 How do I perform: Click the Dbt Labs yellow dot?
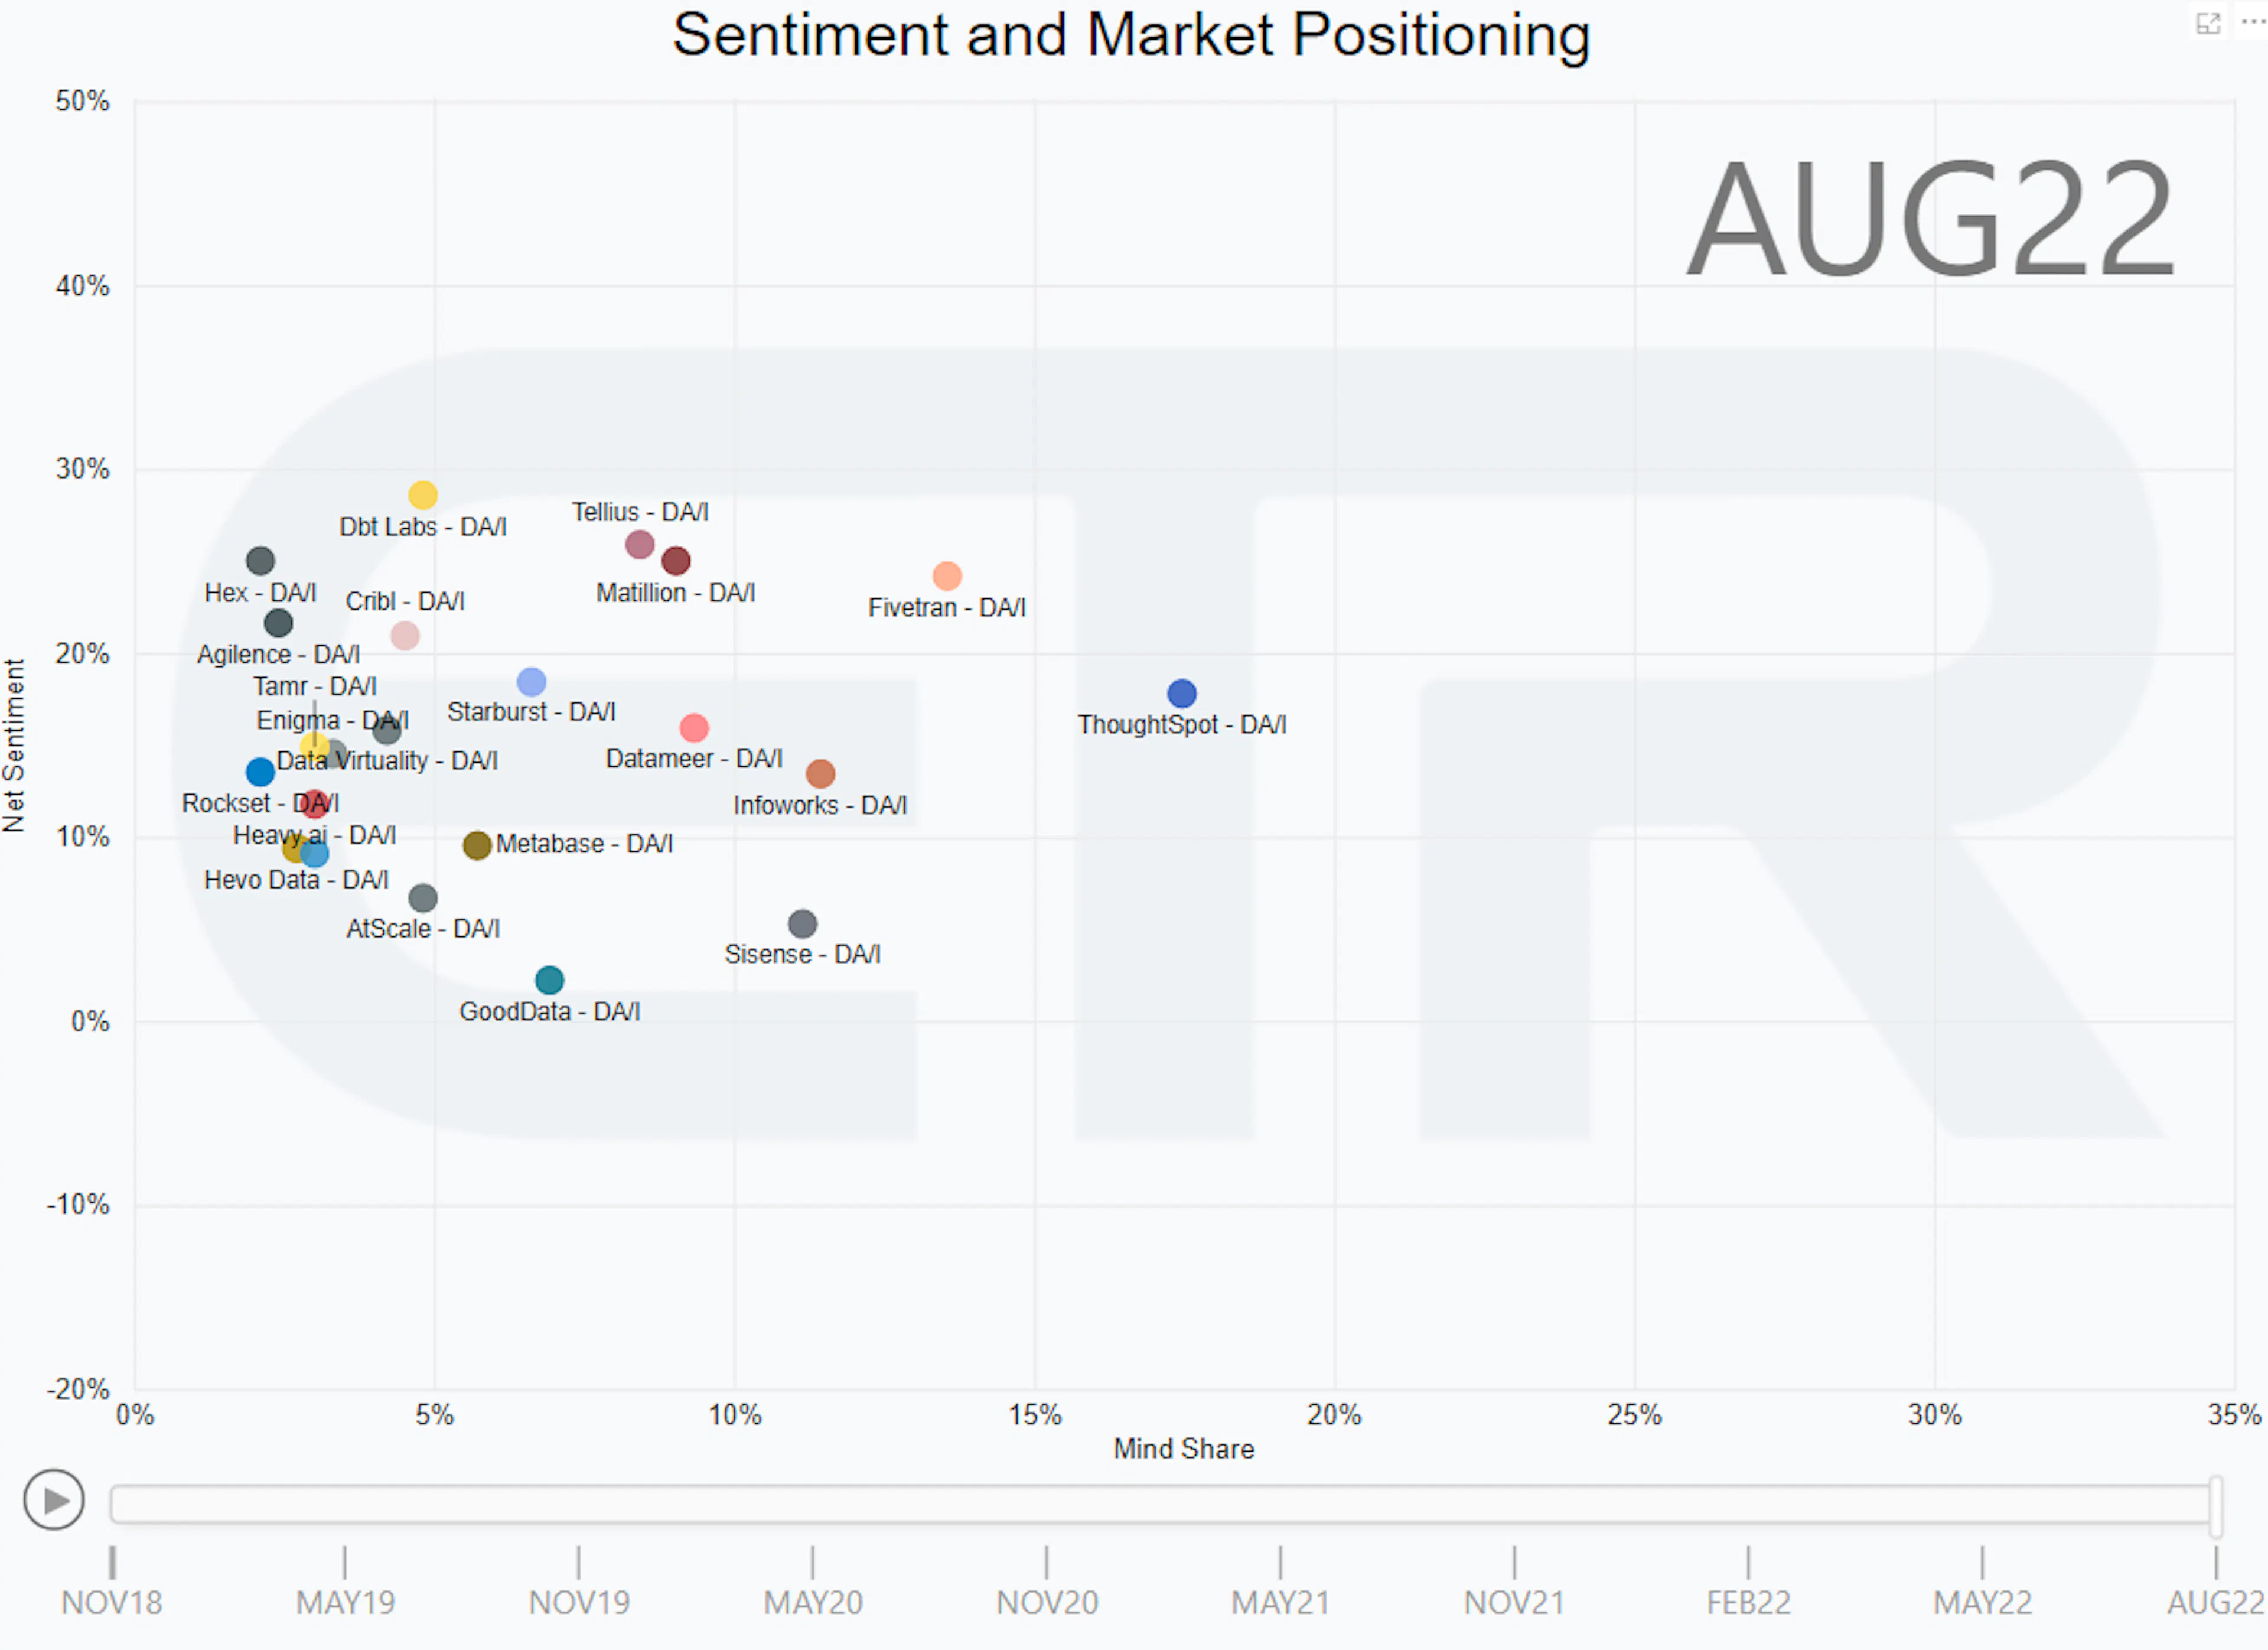point(423,495)
